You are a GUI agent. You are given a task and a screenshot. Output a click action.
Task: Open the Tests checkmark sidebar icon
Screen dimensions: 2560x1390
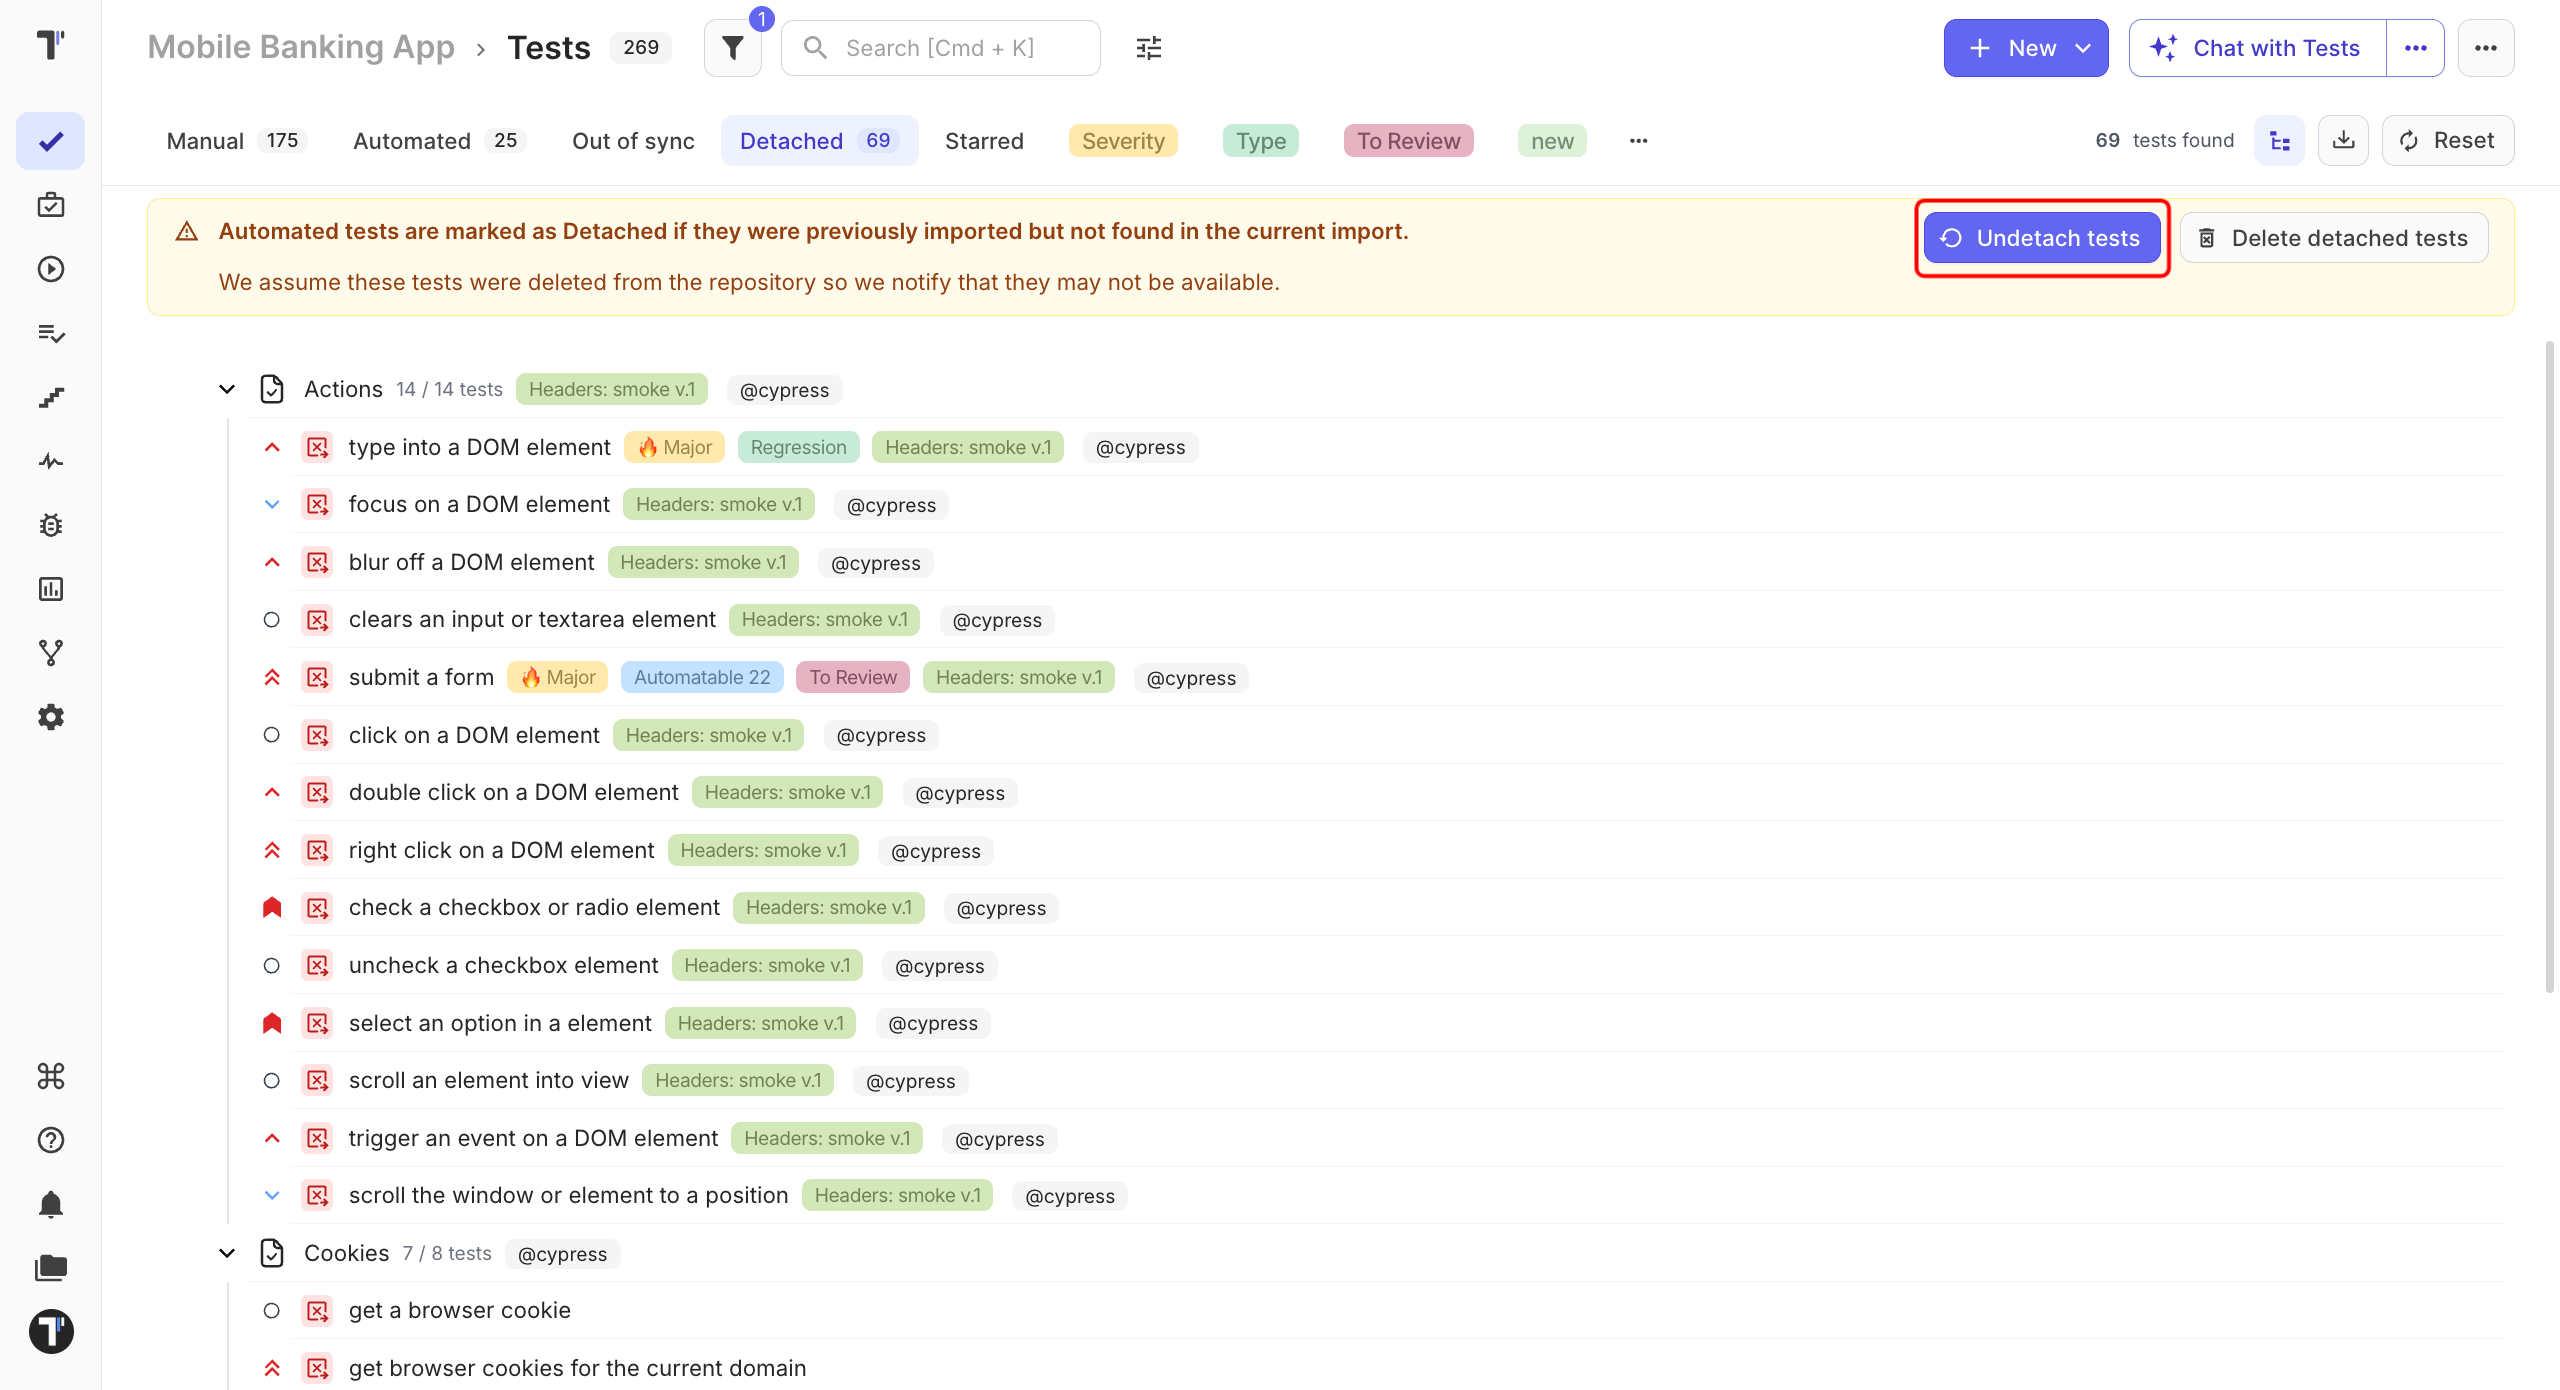coord(51,141)
